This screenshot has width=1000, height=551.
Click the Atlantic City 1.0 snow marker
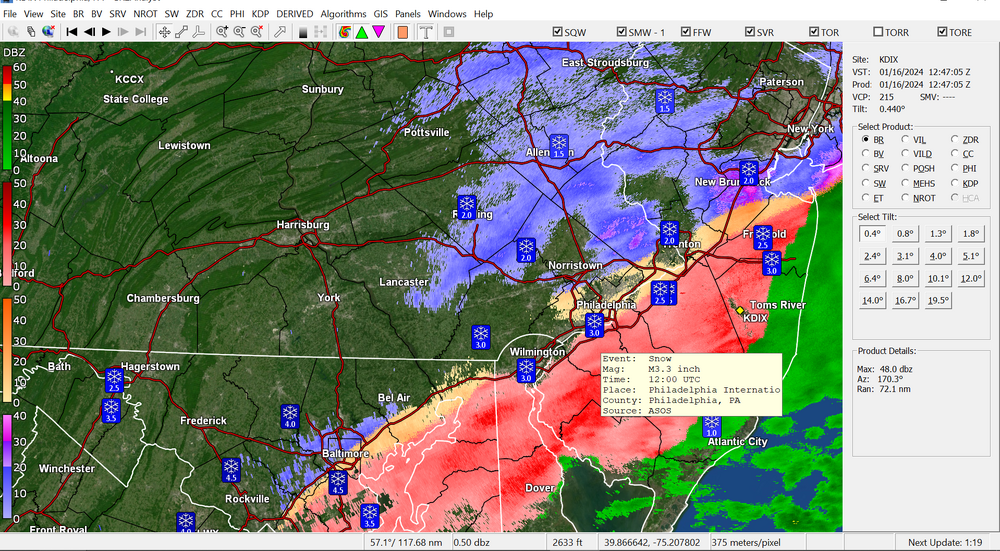[x=712, y=425]
